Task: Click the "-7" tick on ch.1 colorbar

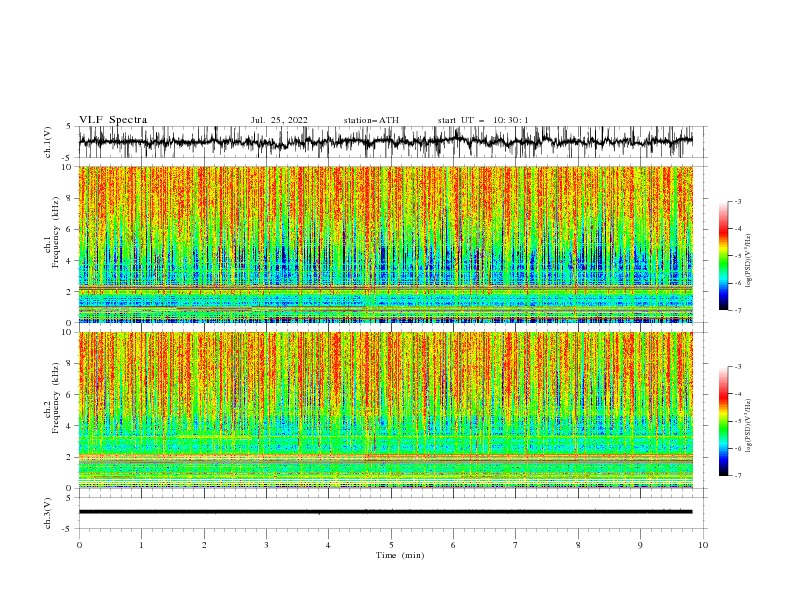Action: 738,310
